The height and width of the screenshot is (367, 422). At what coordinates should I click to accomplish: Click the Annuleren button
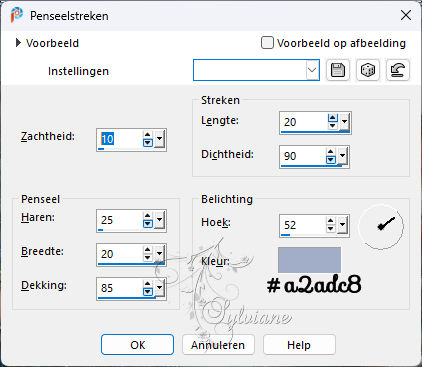[x=218, y=345]
